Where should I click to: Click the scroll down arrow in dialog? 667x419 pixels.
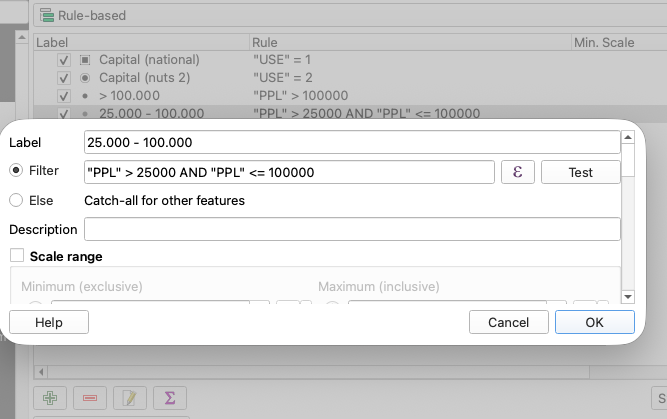627,296
